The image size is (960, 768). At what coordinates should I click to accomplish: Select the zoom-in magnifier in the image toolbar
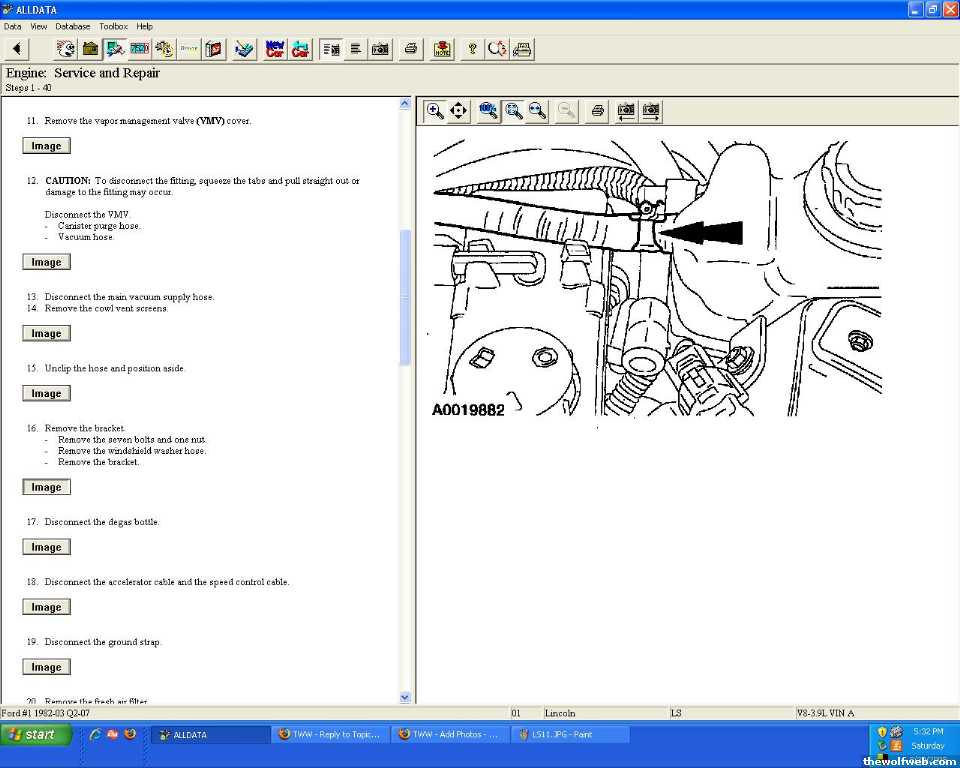pyautogui.click(x=435, y=111)
